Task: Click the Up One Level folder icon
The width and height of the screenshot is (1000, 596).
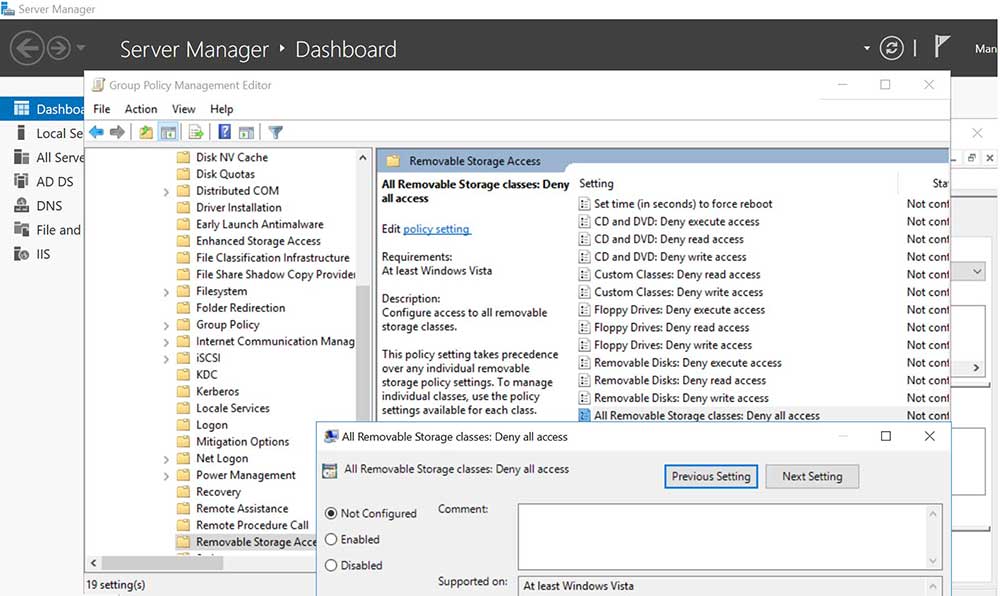Action: pyautogui.click(x=146, y=132)
